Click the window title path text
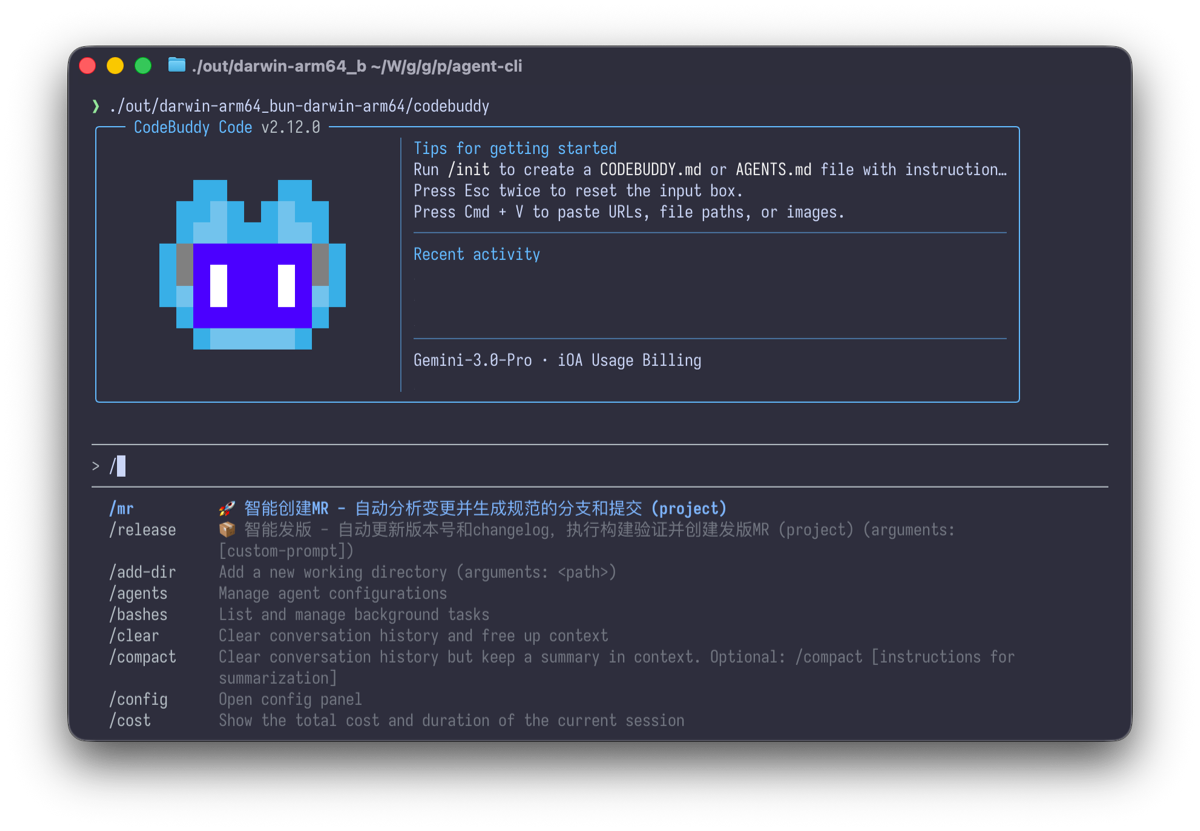 tap(357, 66)
